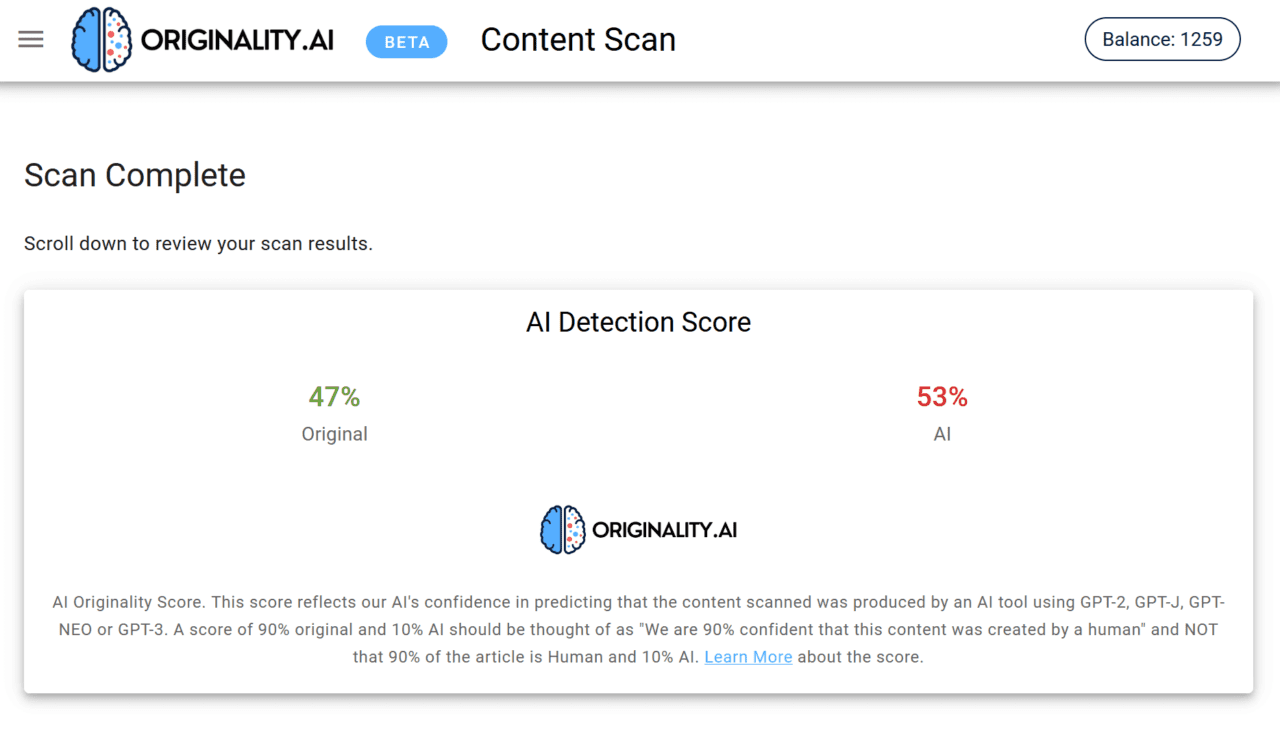Click the blue BETA badge
1280x755 pixels.
click(406, 42)
